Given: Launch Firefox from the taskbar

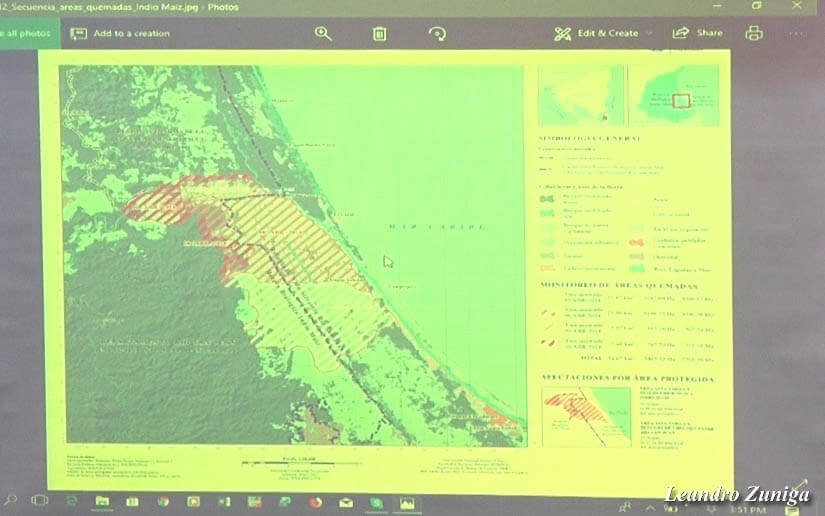Looking at the screenshot, I should pos(315,502).
